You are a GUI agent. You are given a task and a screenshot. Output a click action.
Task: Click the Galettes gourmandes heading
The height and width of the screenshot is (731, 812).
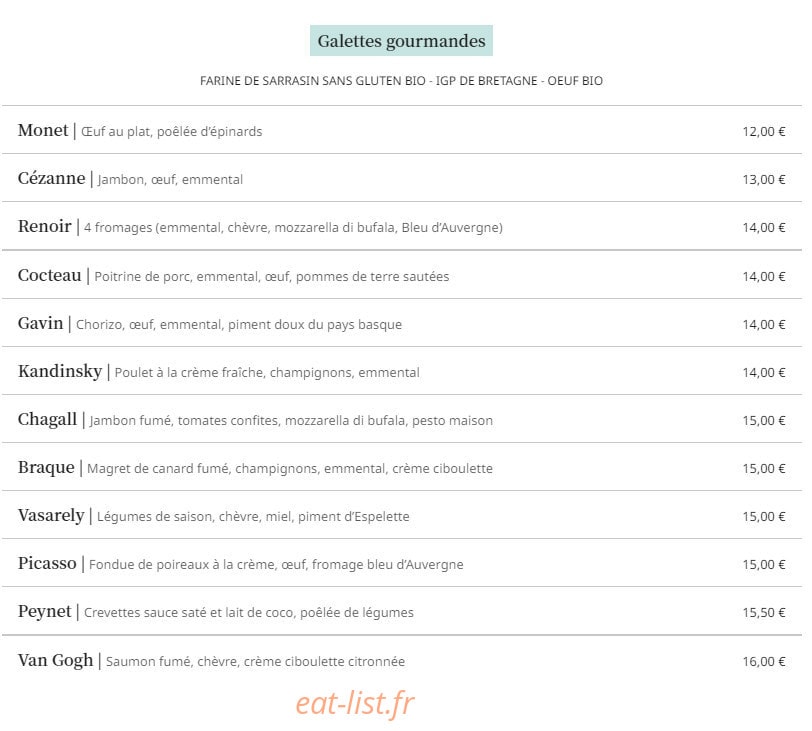click(x=401, y=40)
